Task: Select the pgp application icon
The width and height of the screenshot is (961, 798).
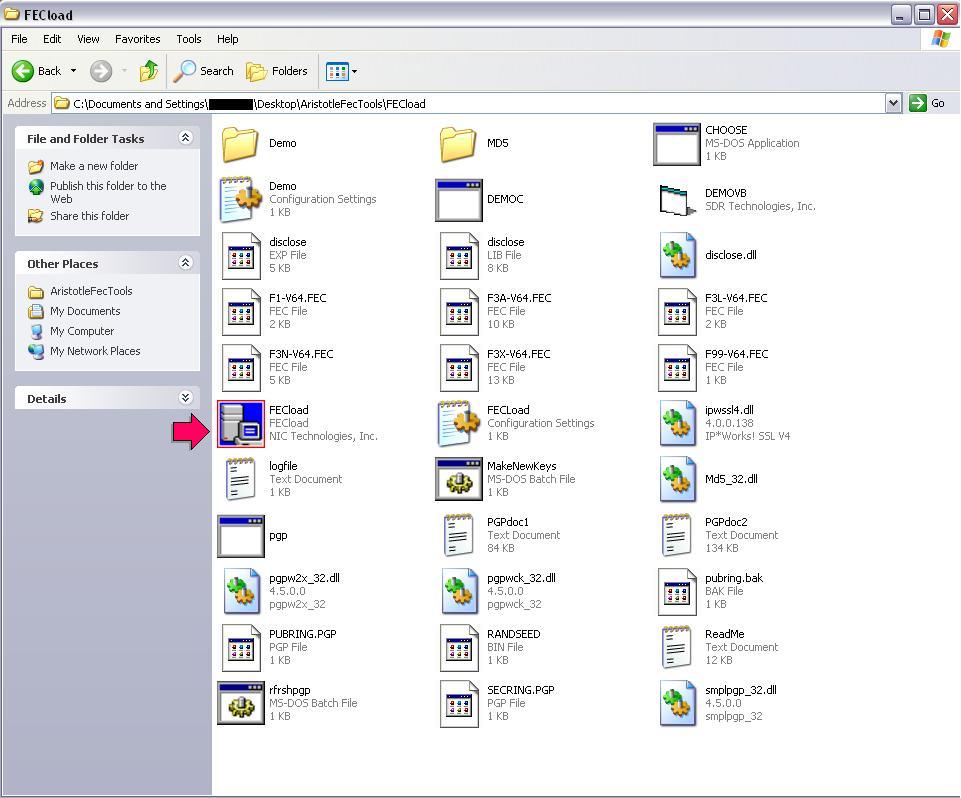Action: (241, 536)
